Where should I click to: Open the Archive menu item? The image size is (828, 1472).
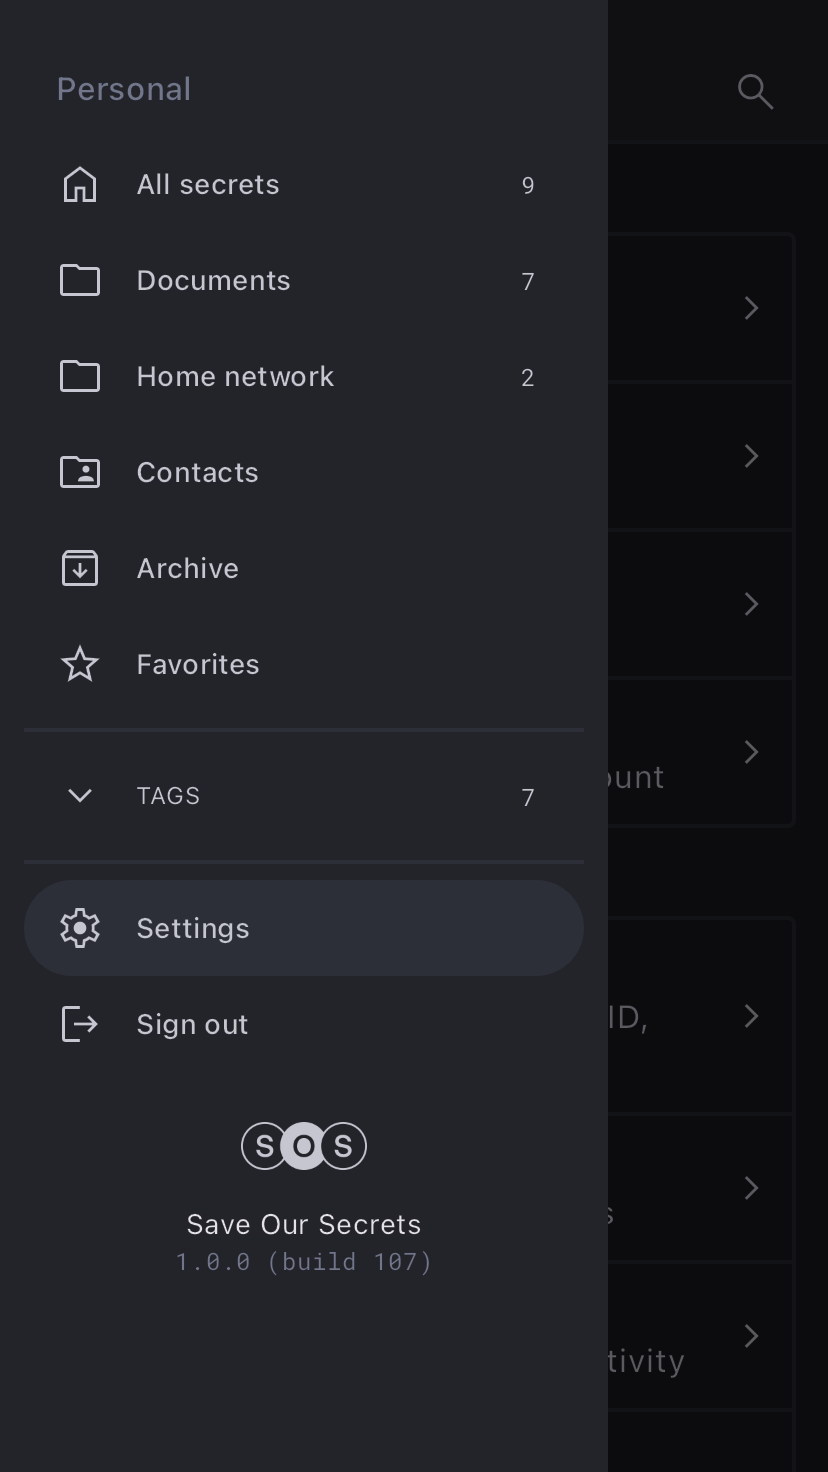[x=188, y=568]
